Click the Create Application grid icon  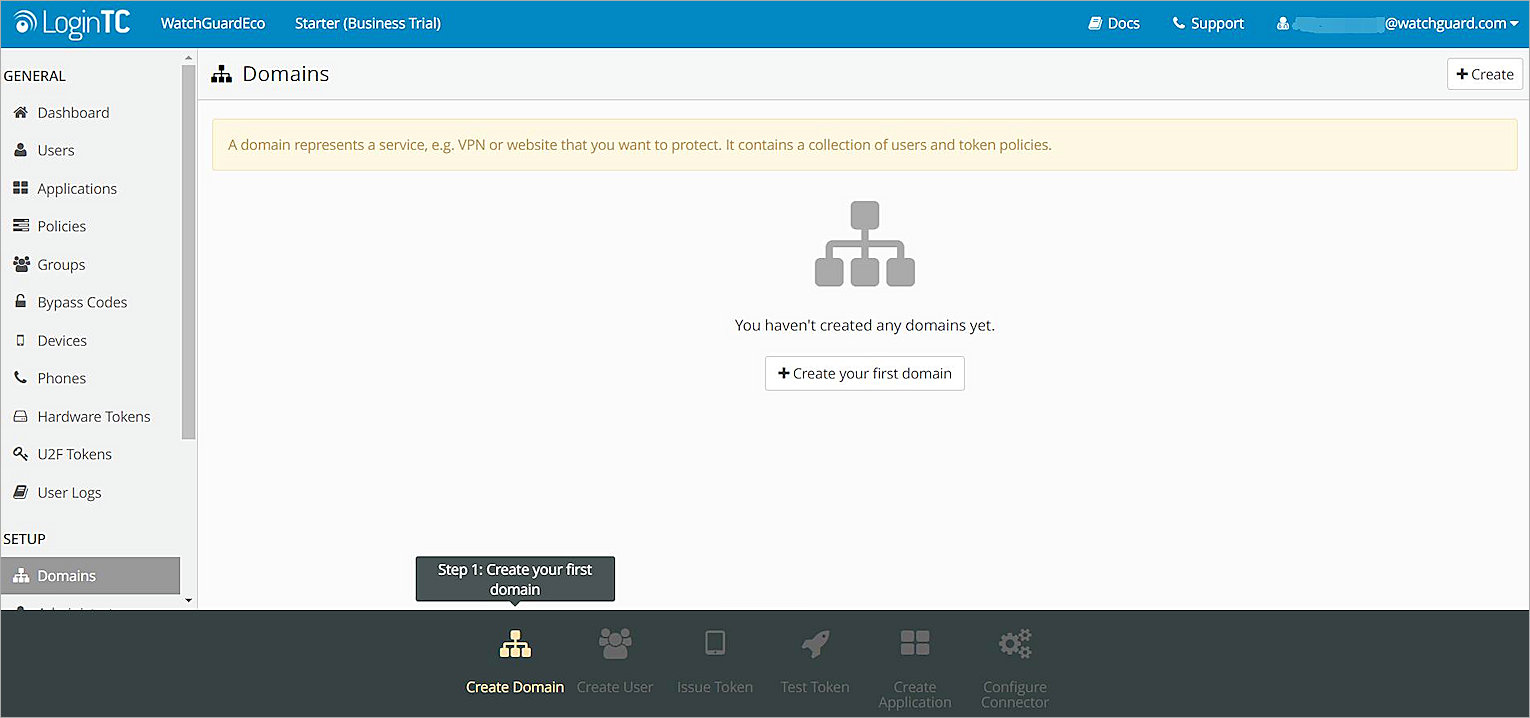[914, 644]
